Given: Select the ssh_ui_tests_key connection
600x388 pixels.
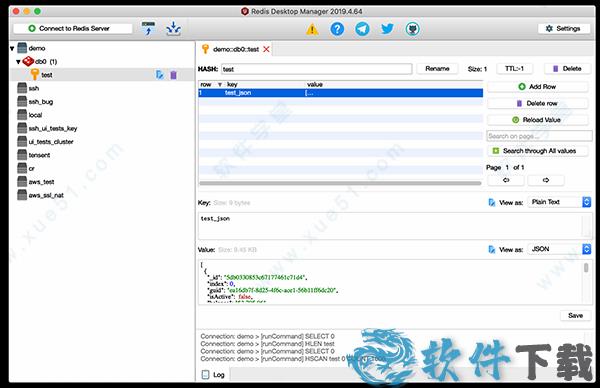Looking at the screenshot, I should coord(53,129).
